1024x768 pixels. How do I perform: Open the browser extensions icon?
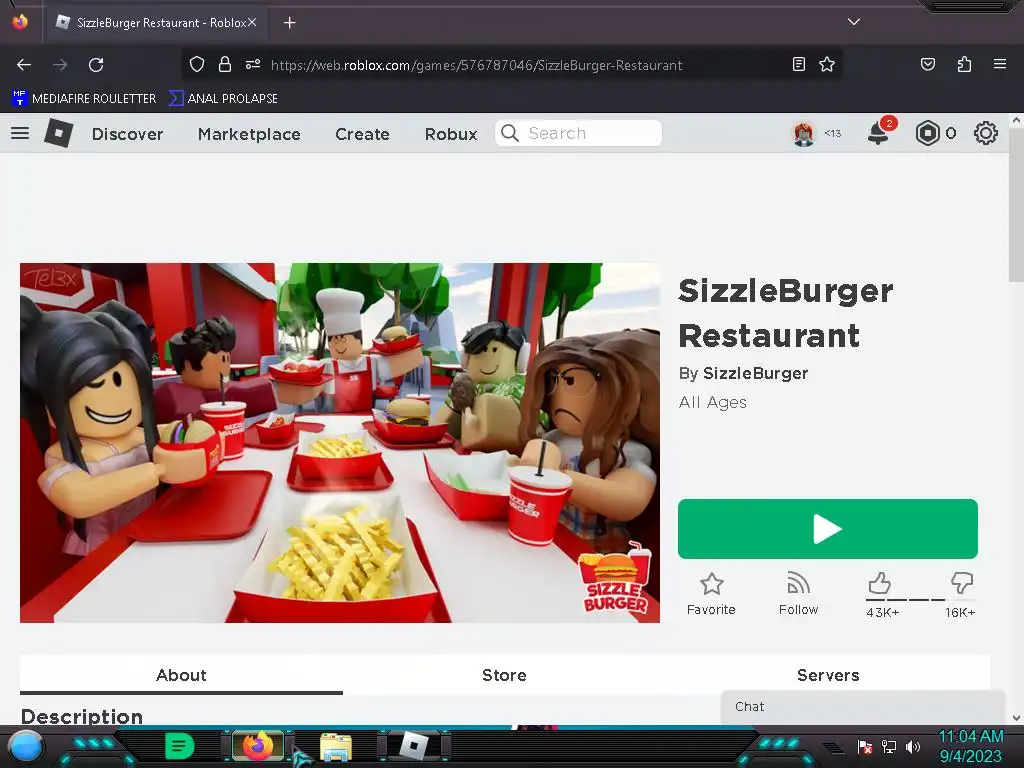[964, 64]
